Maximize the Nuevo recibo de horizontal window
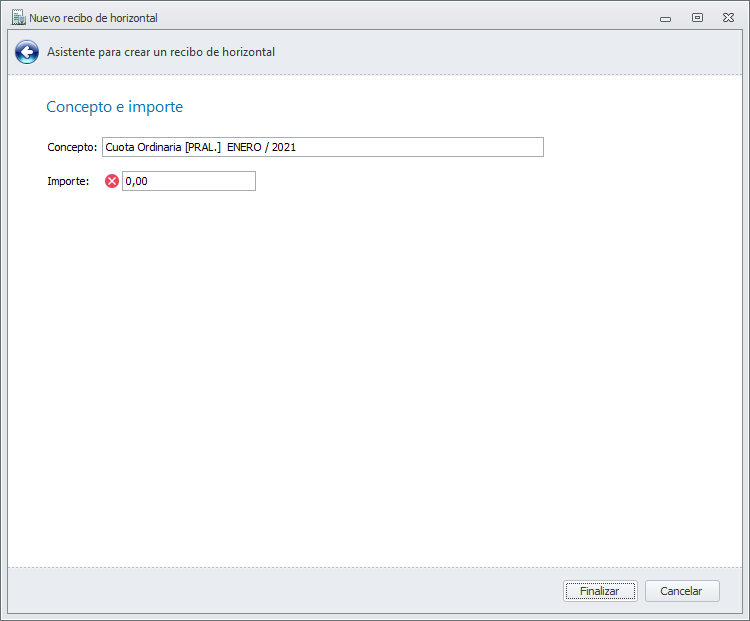The width and height of the screenshot is (750, 621). click(697, 17)
